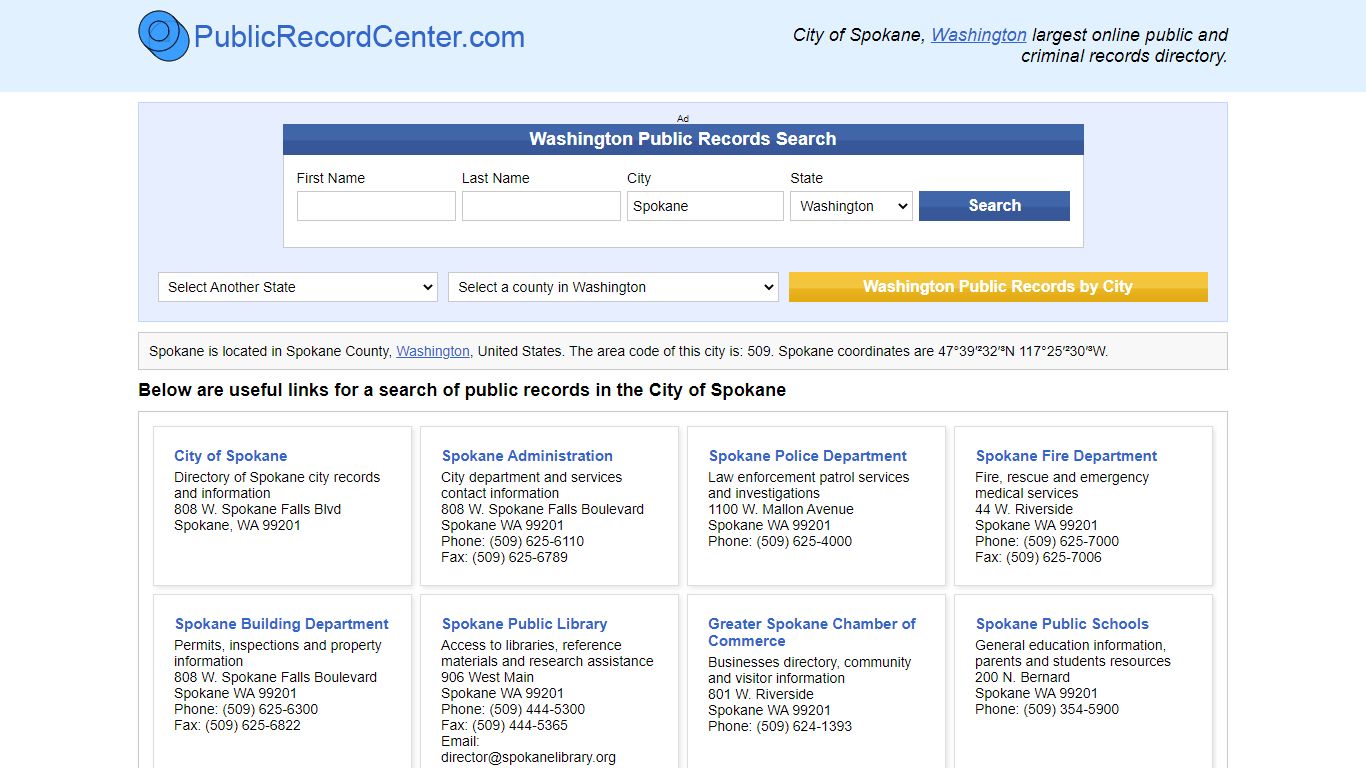
Task: Open the Spokane Public Schools link
Action: click(x=1062, y=624)
